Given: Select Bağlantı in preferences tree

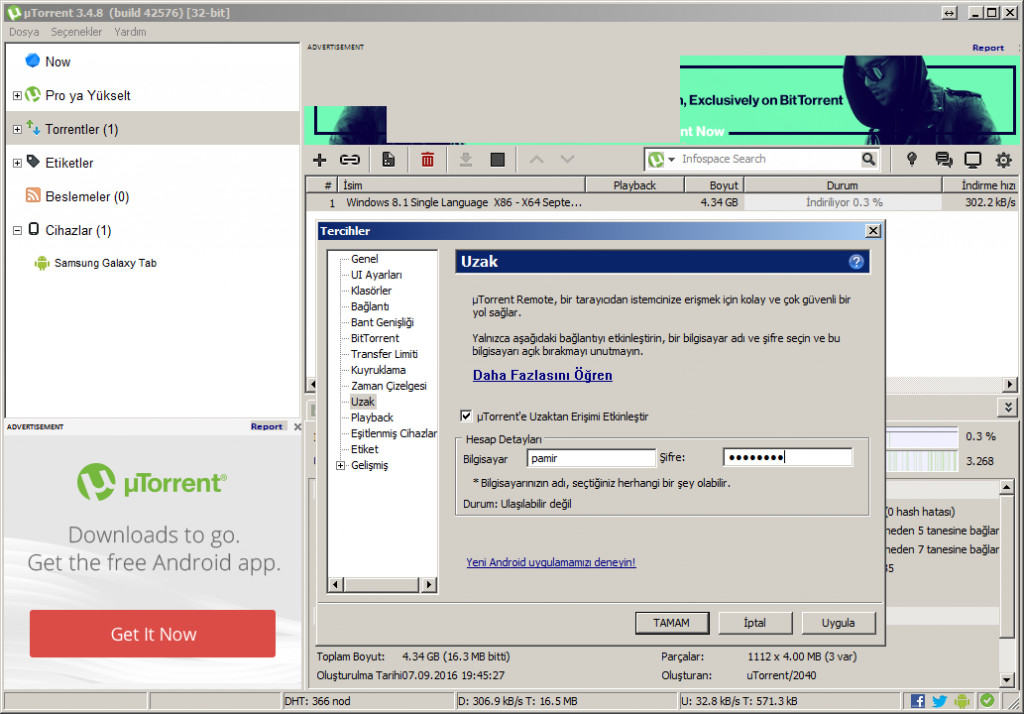Looking at the screenshot, I should pyautogui.click(x=370, y=306).
